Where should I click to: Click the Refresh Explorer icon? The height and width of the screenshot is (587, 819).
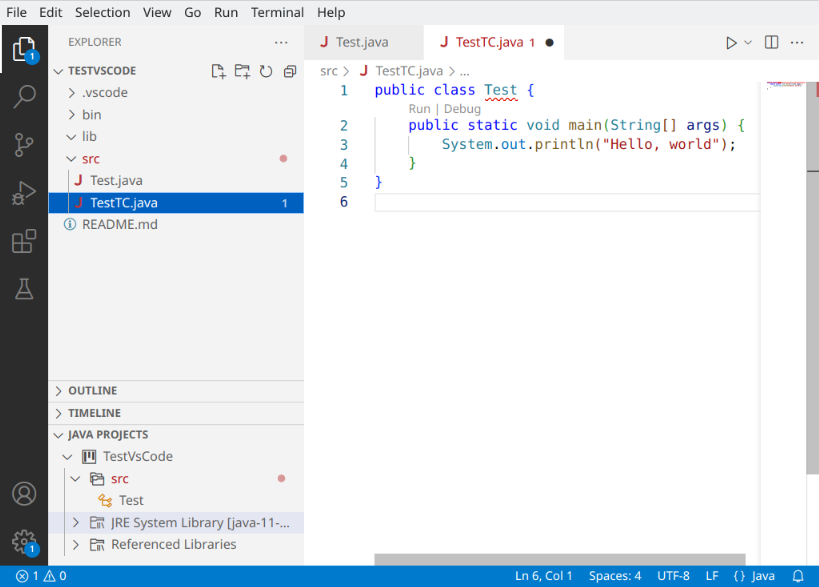(266, 71)
